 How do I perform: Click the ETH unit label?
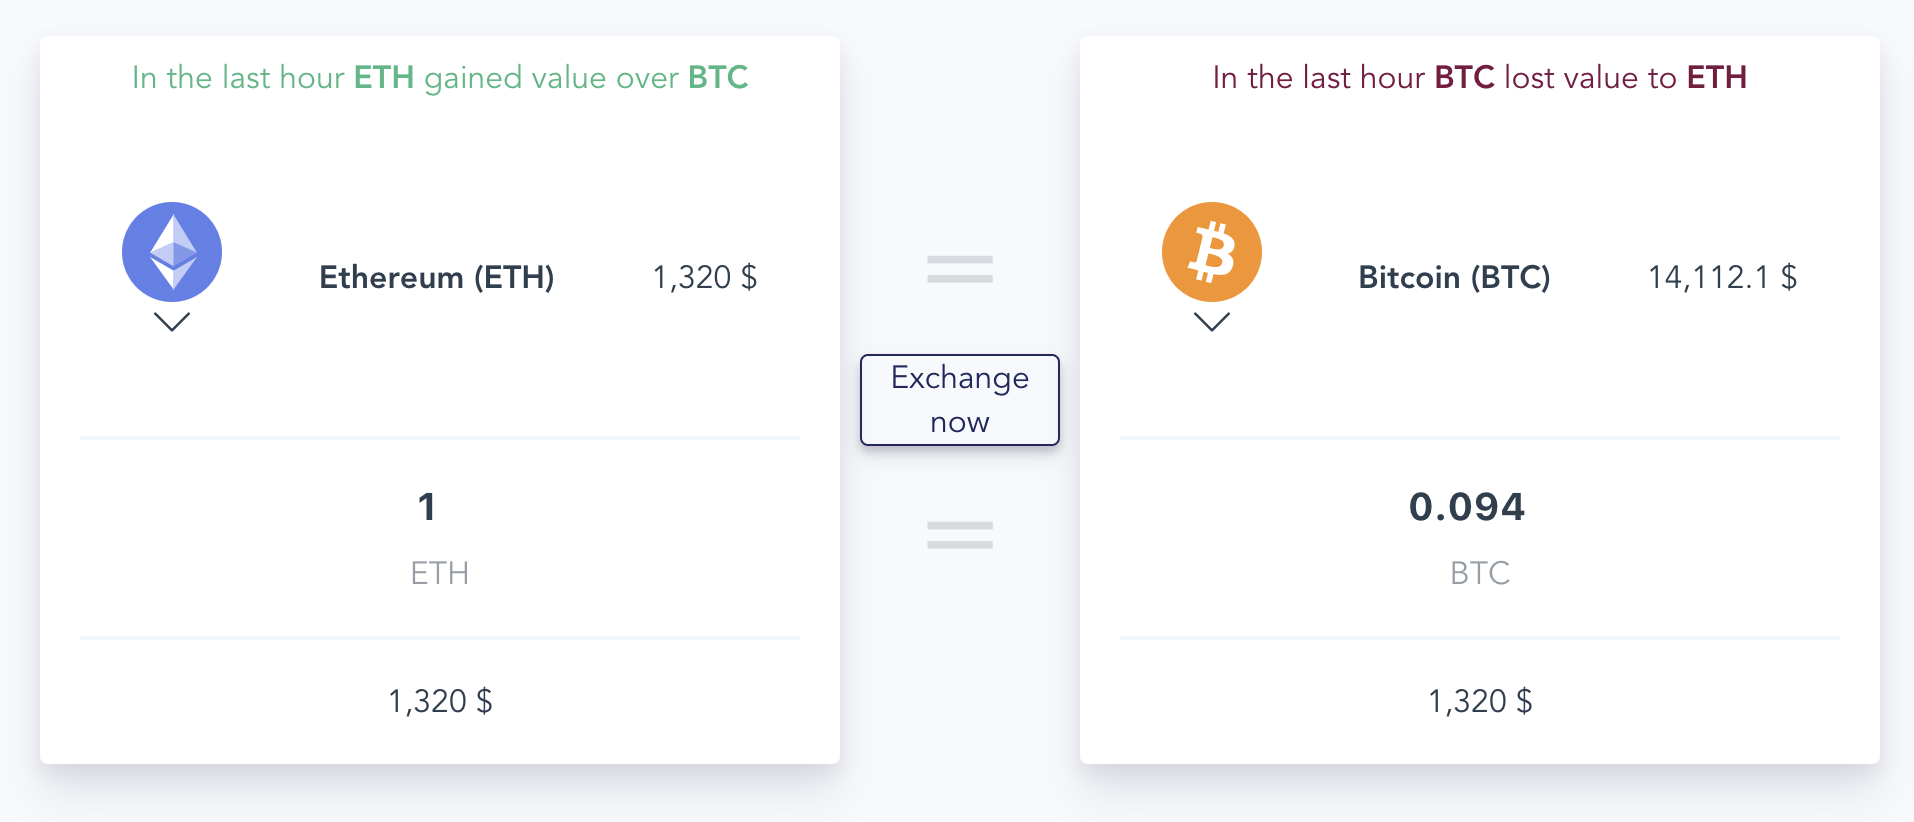coord(440,573)
